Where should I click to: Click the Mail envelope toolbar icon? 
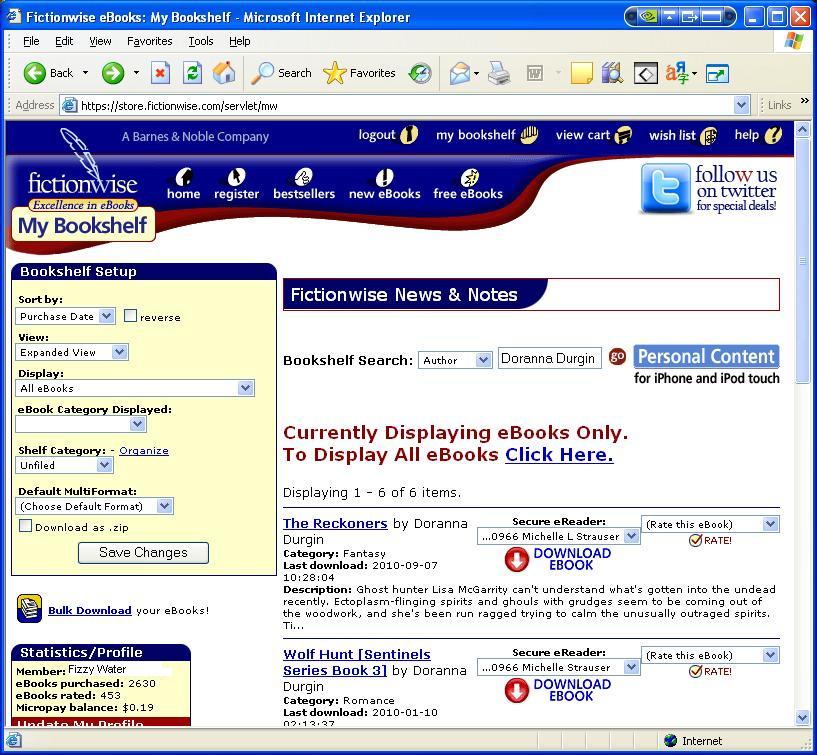pos(460,73)
